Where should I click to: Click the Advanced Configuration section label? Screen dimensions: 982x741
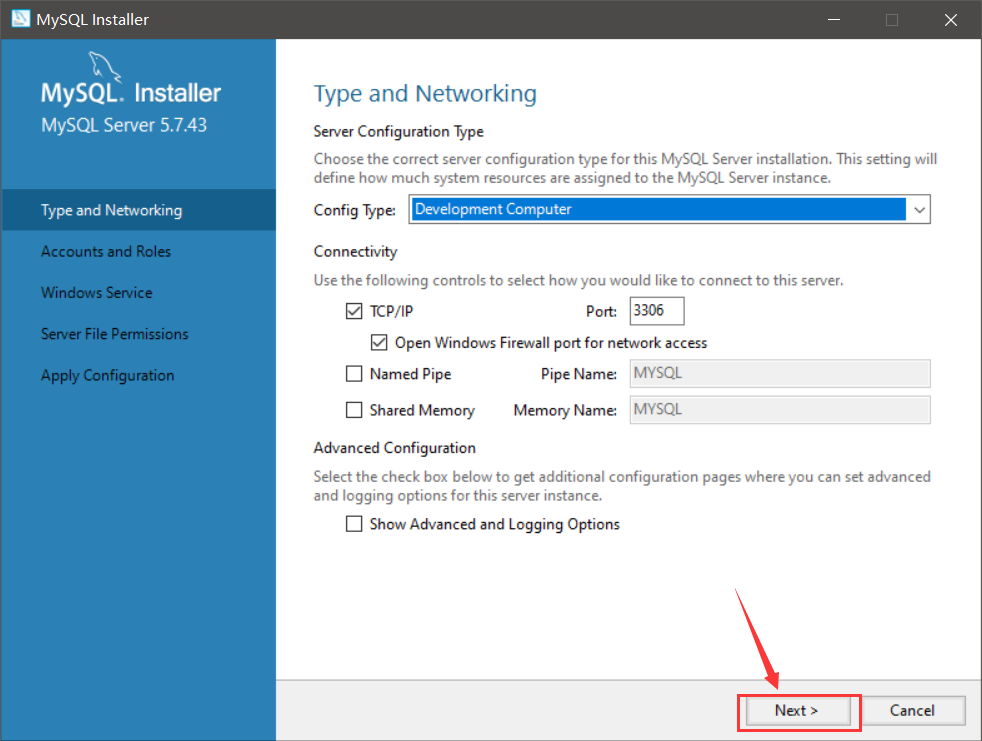pos(395,448)
